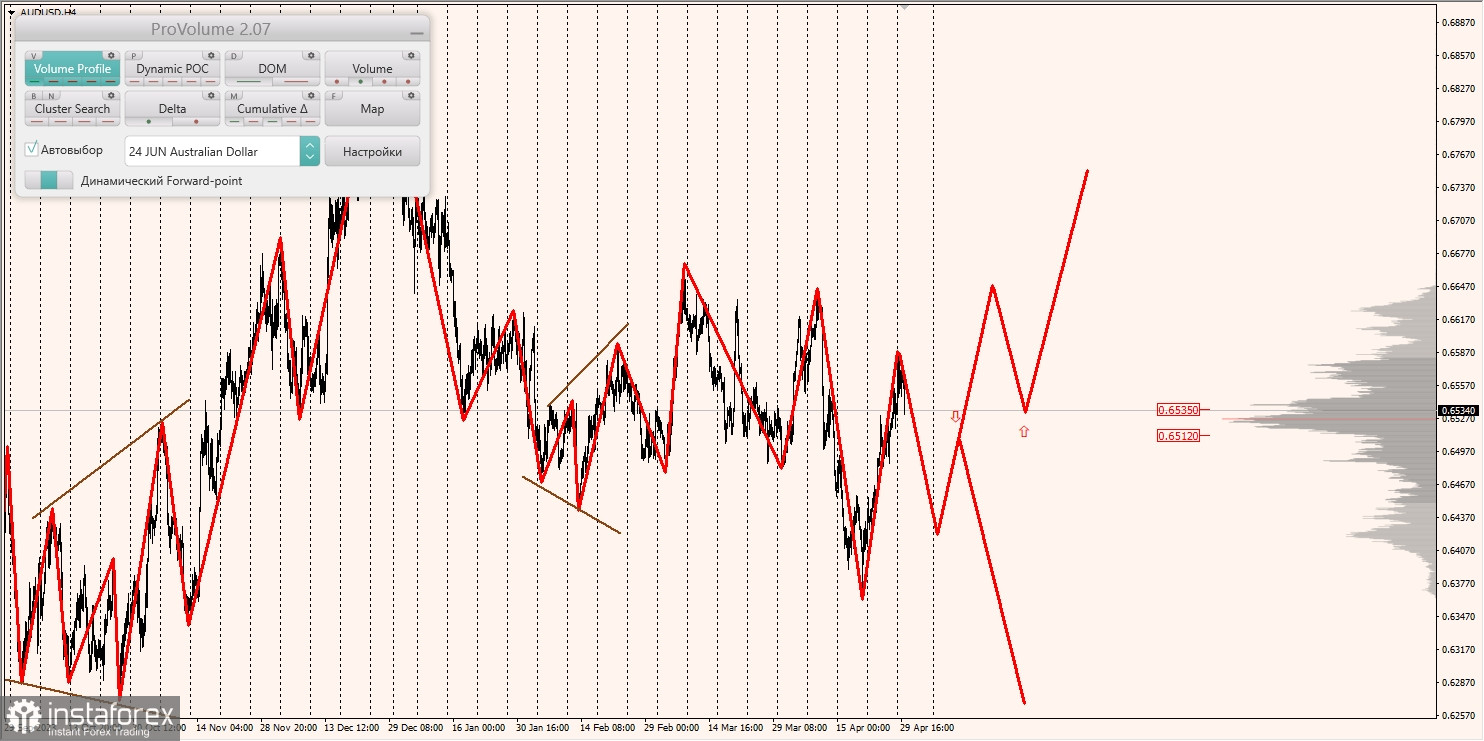1484x741 pixels.
Task: Select red dot segment under Delta
Action: click(x=196, y=122)
